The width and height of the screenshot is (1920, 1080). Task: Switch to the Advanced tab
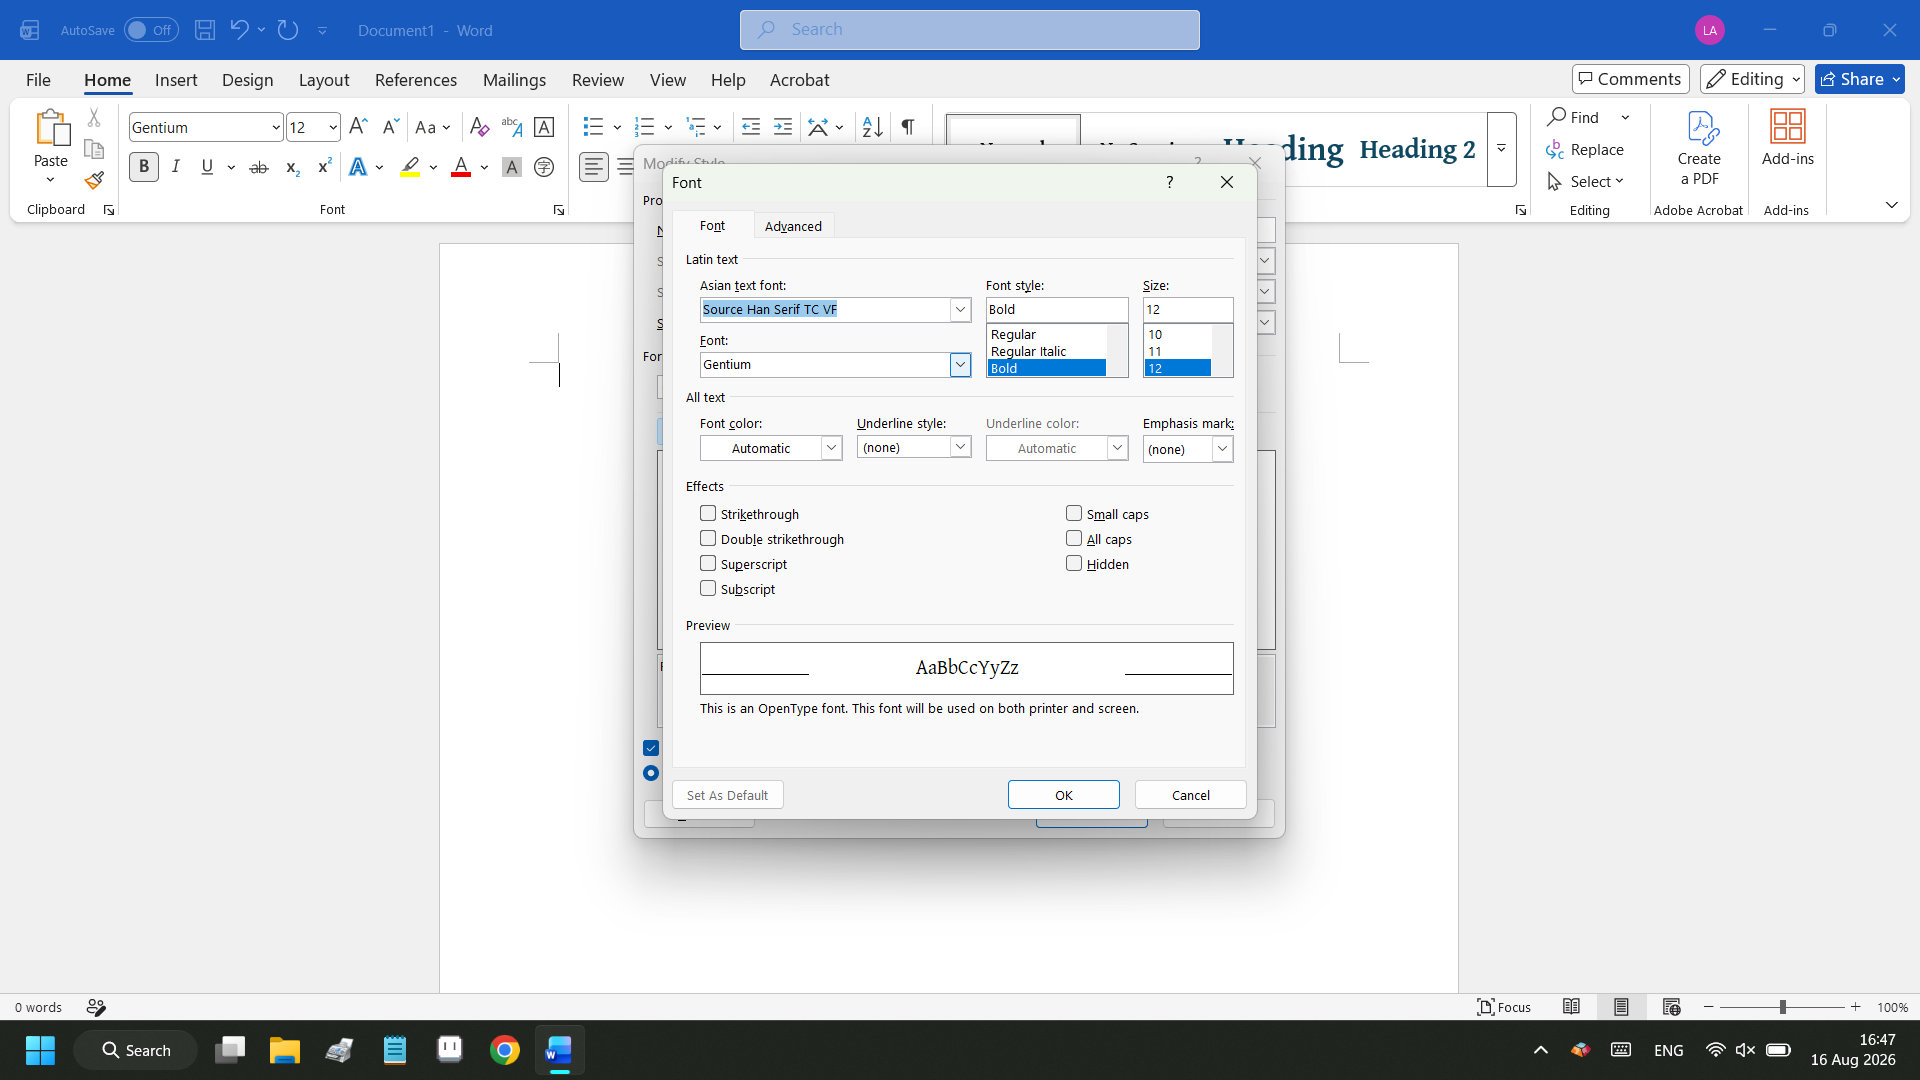(x=793, y=226)
